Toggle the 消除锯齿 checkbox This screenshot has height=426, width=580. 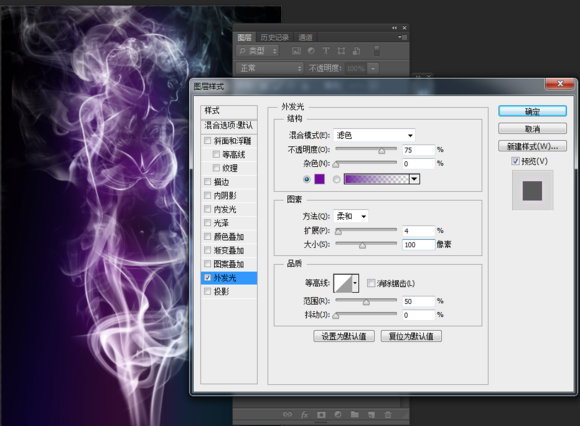[x=371, y=283]
